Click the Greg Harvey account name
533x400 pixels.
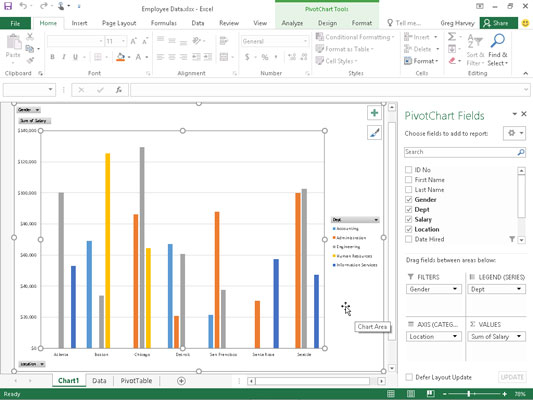point(458,23)
